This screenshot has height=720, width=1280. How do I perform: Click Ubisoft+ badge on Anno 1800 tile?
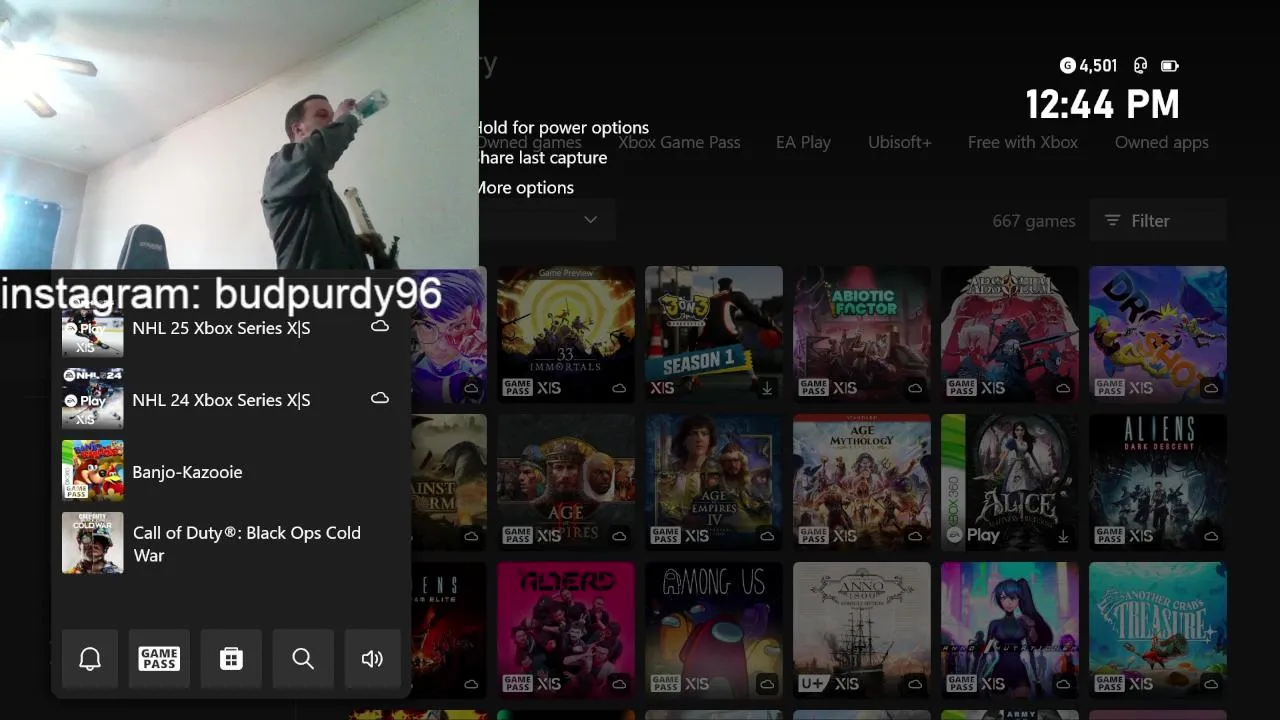point(812,684)
